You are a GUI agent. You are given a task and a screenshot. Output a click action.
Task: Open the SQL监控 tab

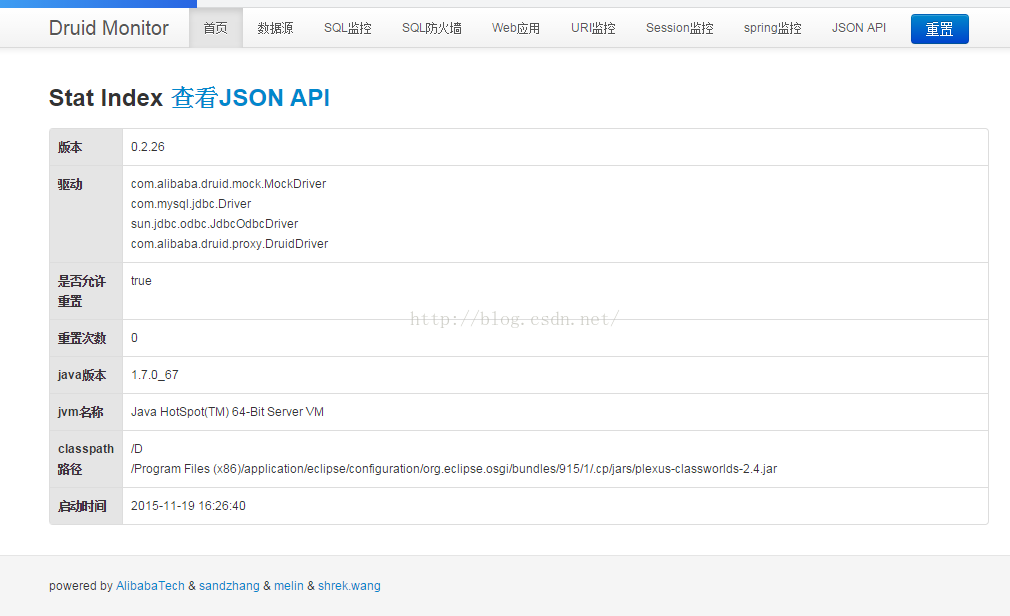point(347,28)
